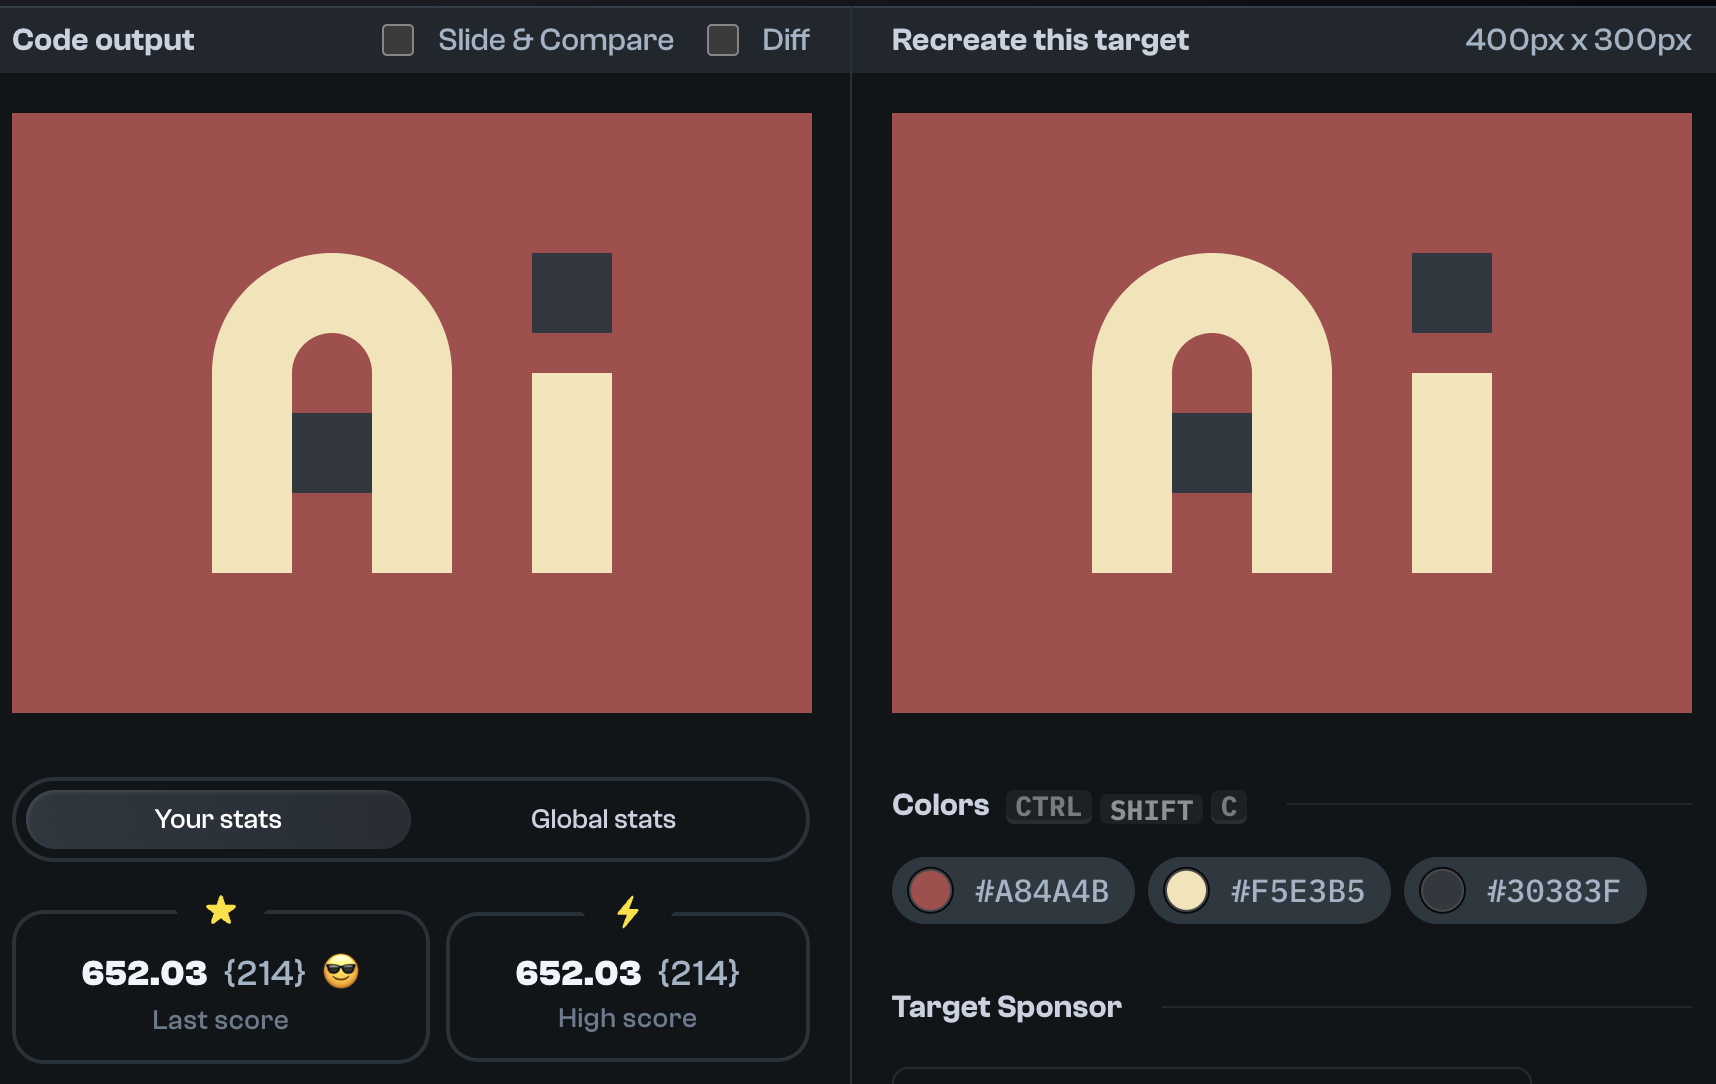
Task: Copy color #A84A4B swatch chip
Action: [1013, 890]
